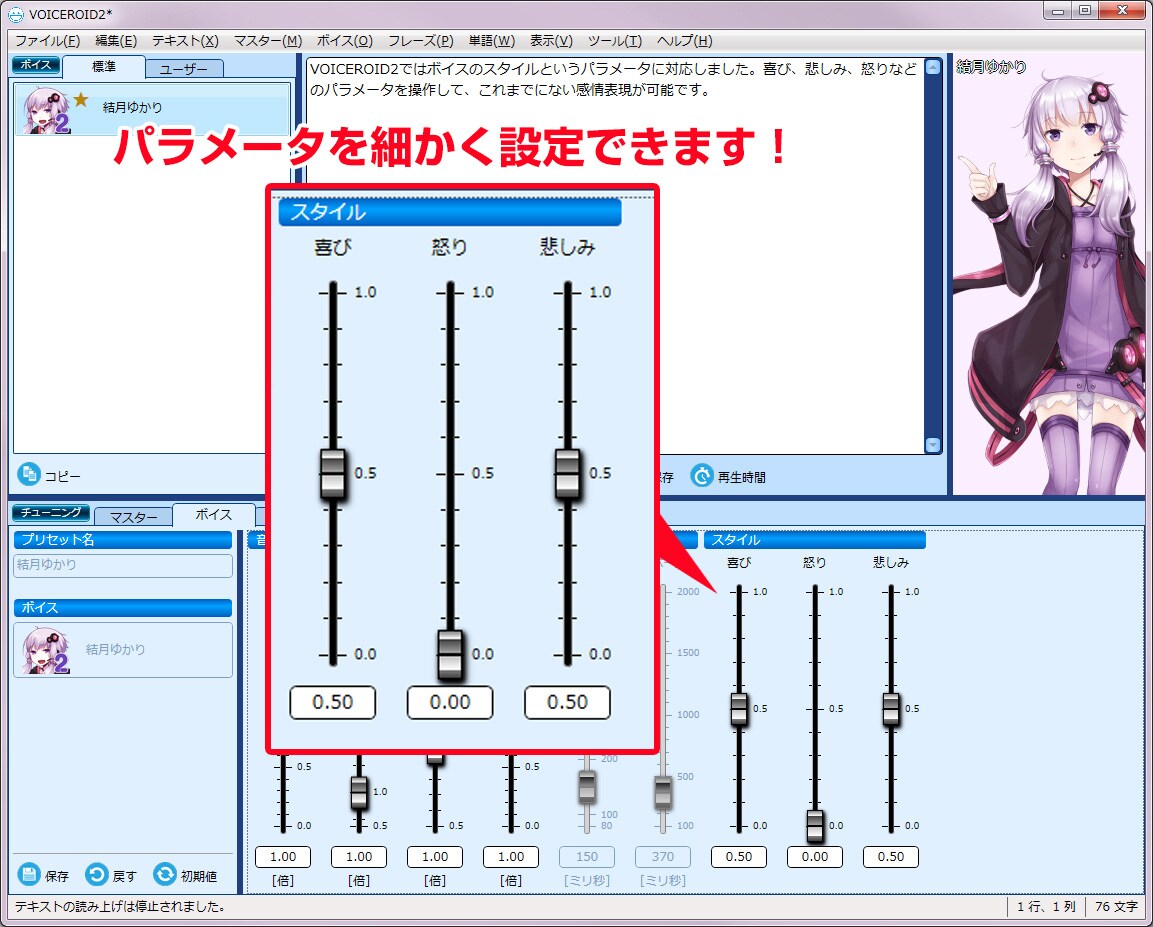Click the 怒り slider handle in bottom tuning panel

point(815,826)
